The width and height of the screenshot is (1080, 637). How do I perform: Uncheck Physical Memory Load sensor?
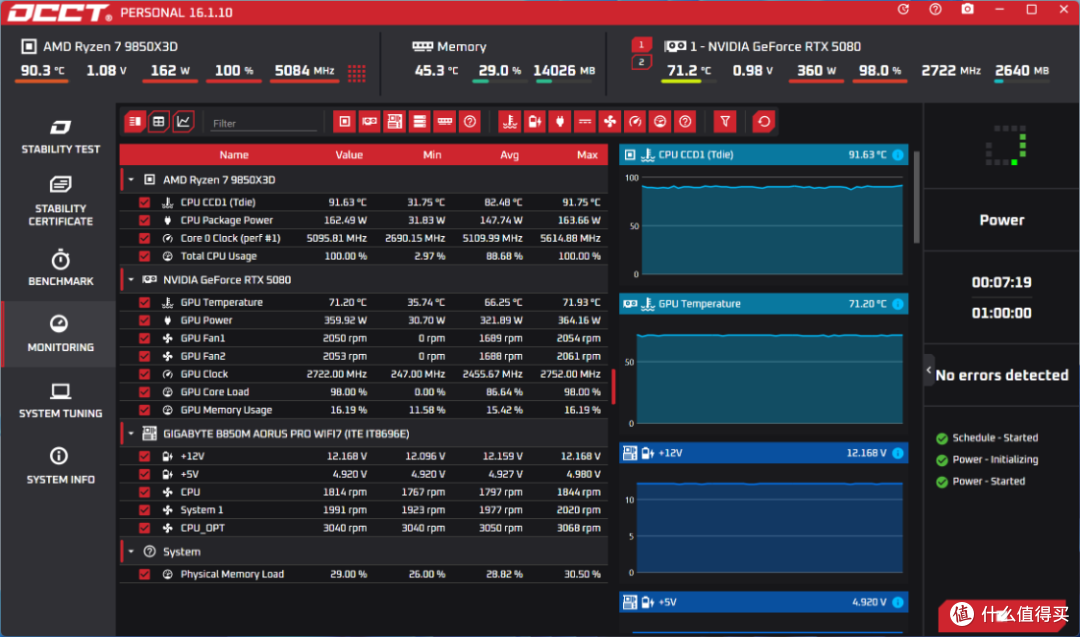144,574
